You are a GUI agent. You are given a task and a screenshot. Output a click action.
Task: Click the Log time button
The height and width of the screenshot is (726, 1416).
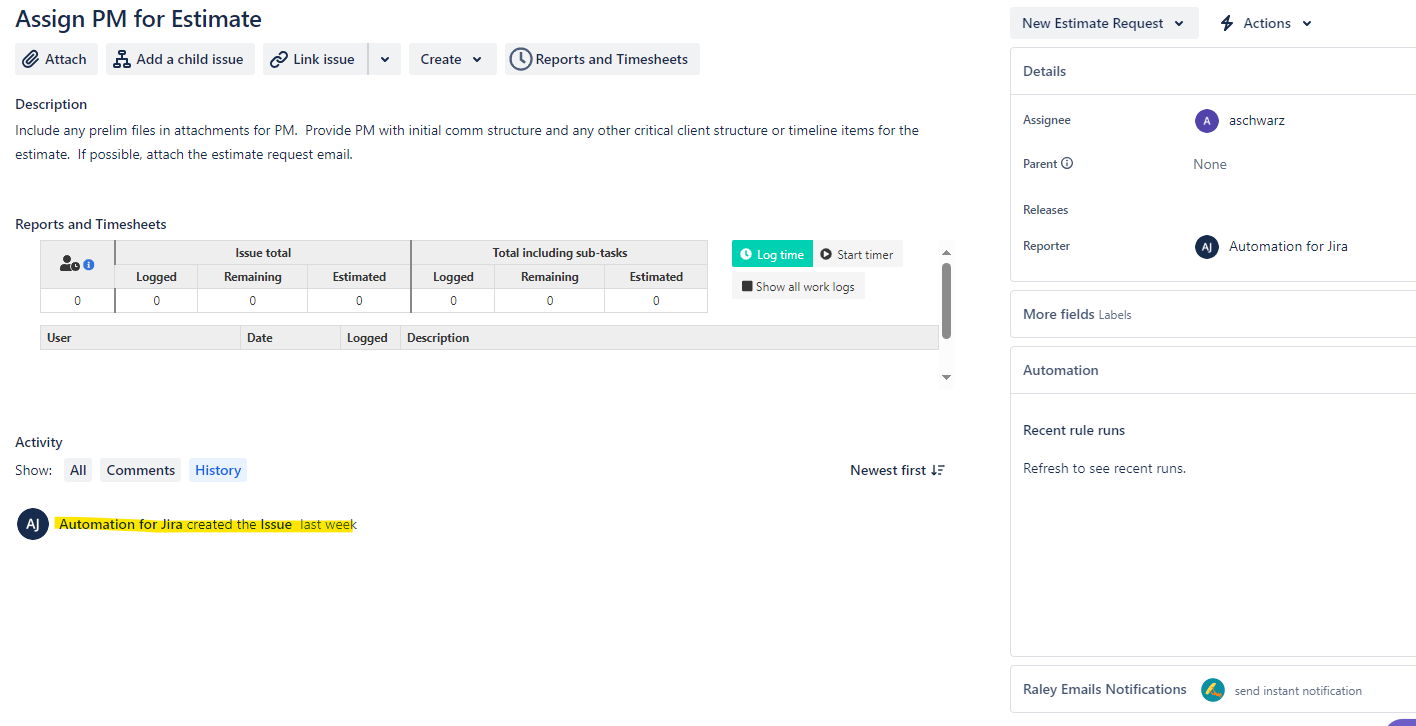pyautogui.click(x=771, y=254)
